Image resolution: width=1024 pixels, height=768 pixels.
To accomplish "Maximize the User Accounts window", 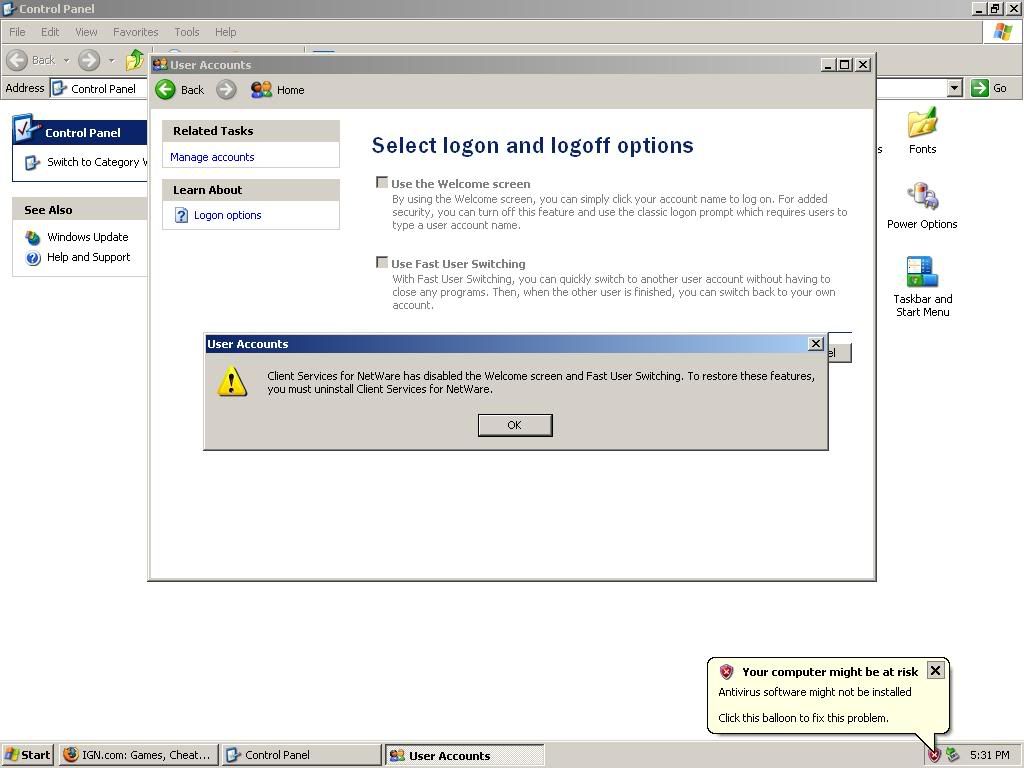I will [x=844, y=65].
